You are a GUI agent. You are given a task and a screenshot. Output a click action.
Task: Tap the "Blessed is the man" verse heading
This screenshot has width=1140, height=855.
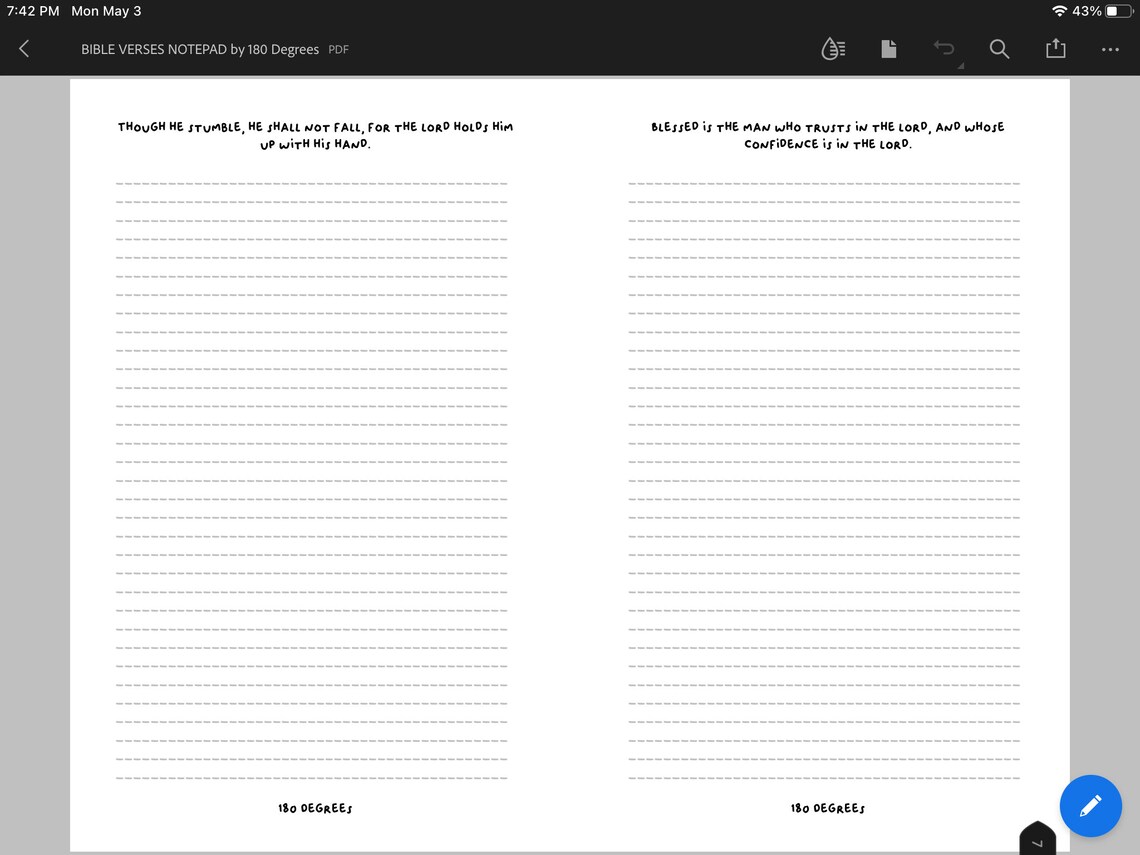(827, 135)
